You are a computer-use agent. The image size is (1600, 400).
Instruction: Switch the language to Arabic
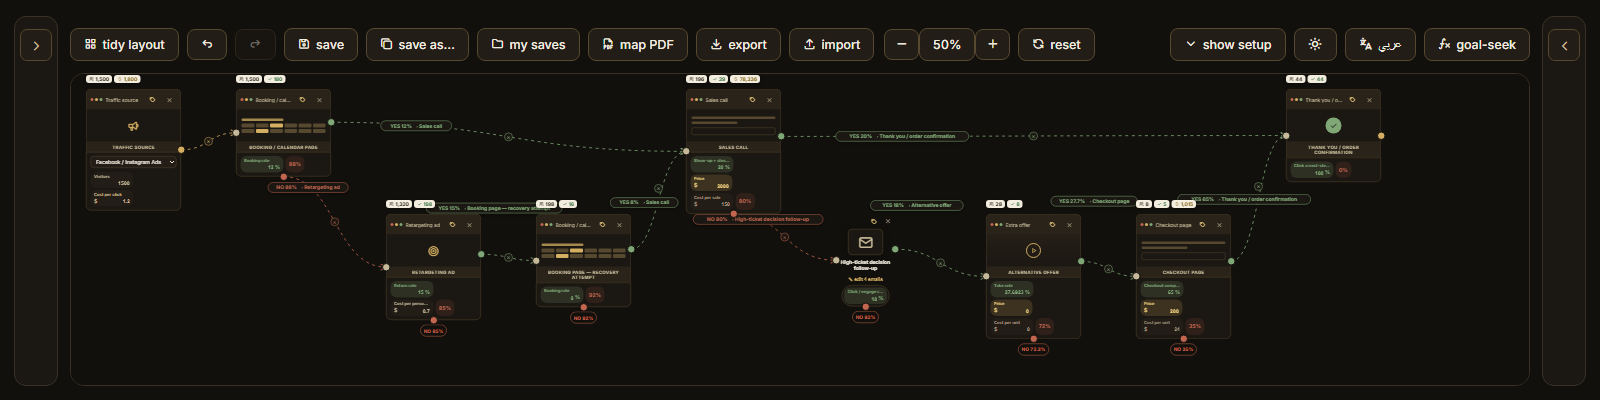pyautogui.click(x=1380, y=44)
